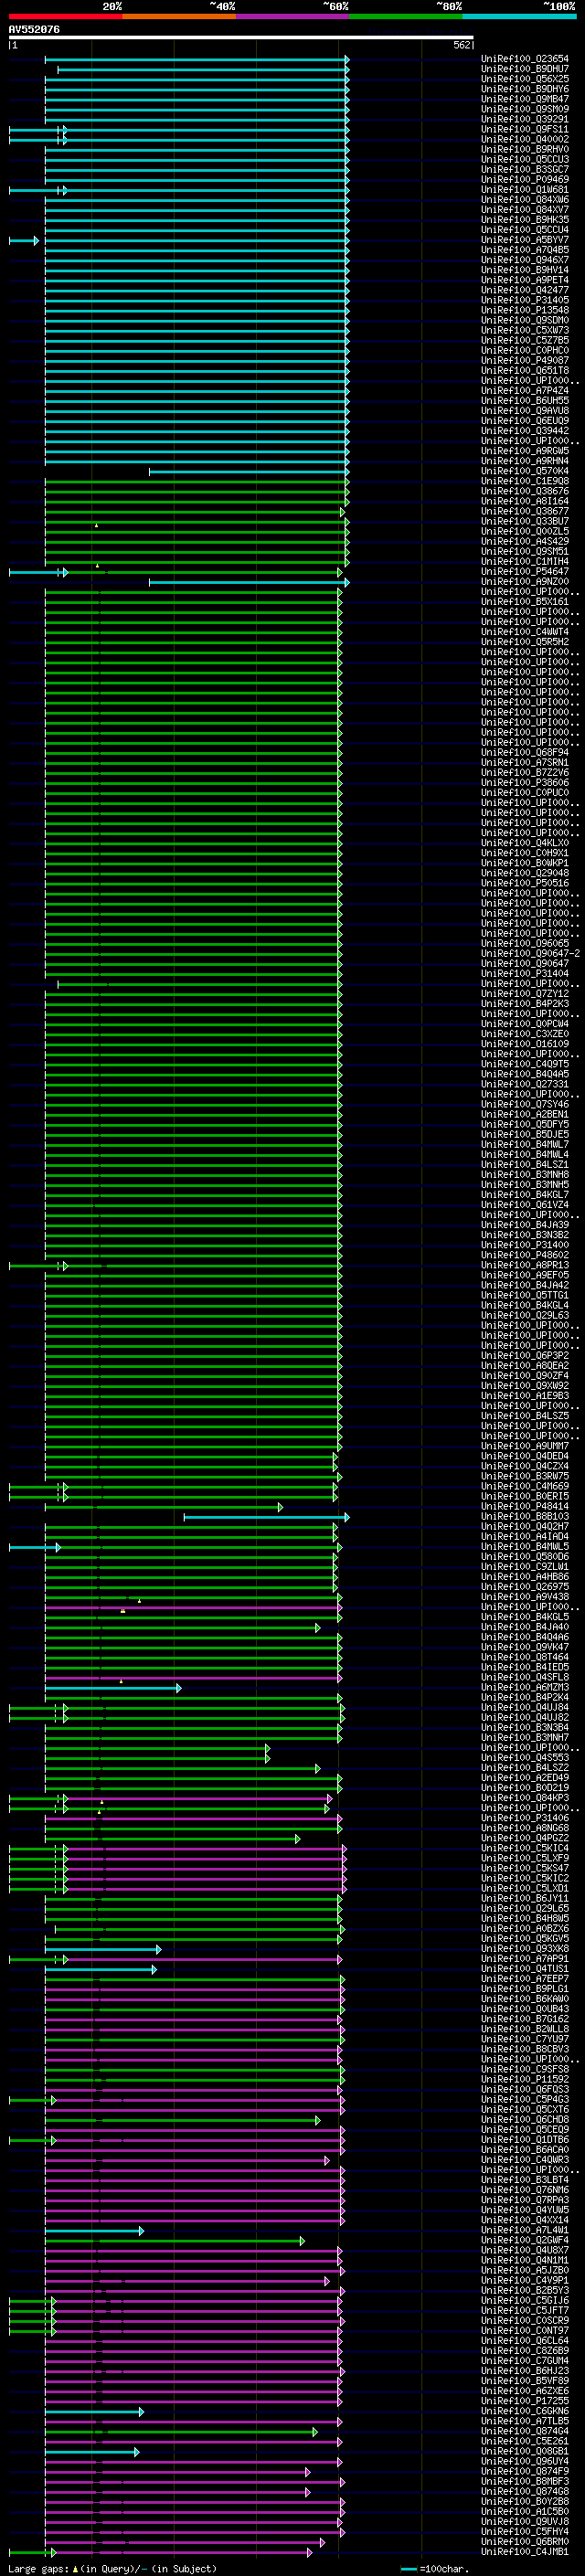Click label UniRef100_P49087

[x=525, y=360]
